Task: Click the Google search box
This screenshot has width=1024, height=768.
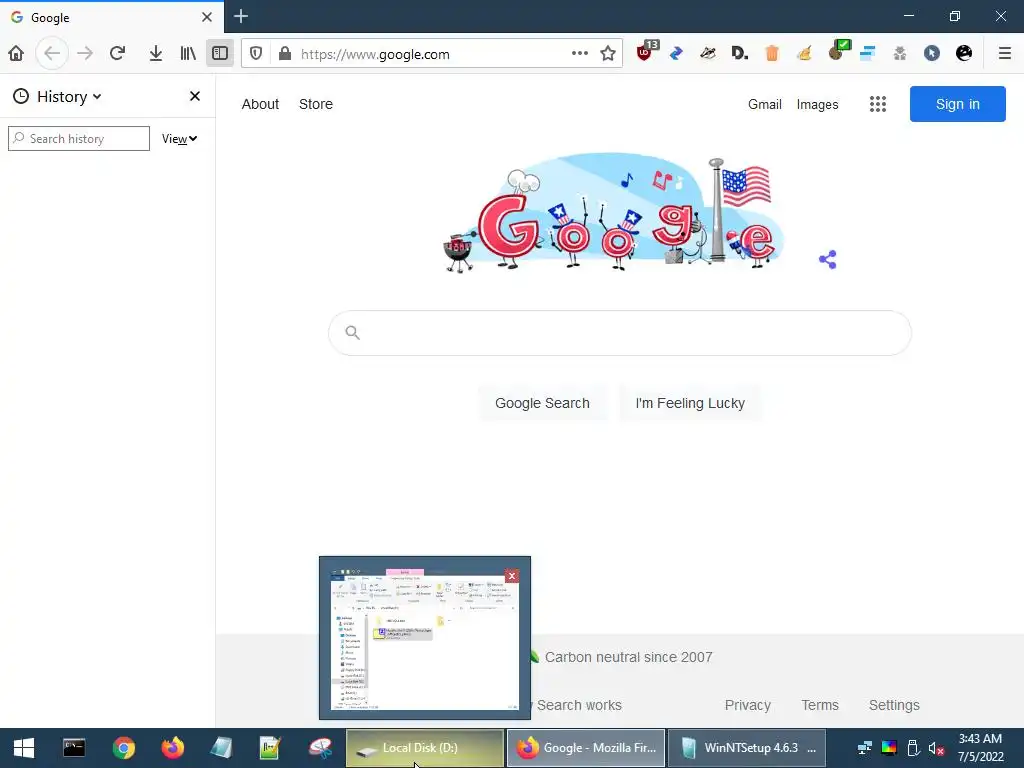Action: coord(620,333)
